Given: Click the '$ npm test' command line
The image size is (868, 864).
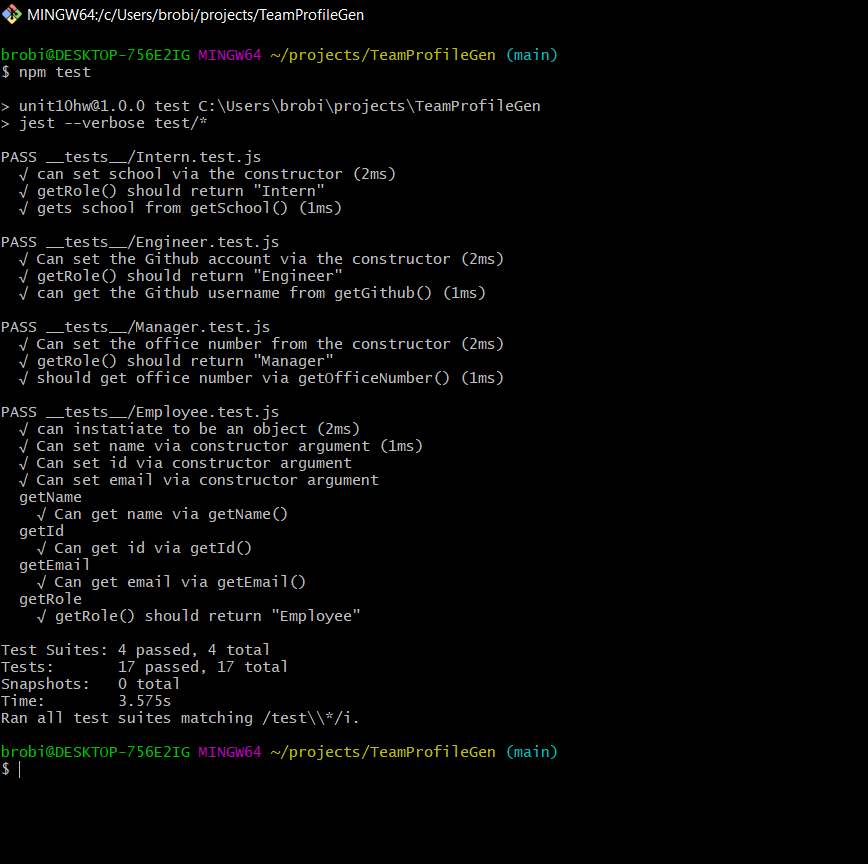Looking at the screenshot, I should pos(46,73).
